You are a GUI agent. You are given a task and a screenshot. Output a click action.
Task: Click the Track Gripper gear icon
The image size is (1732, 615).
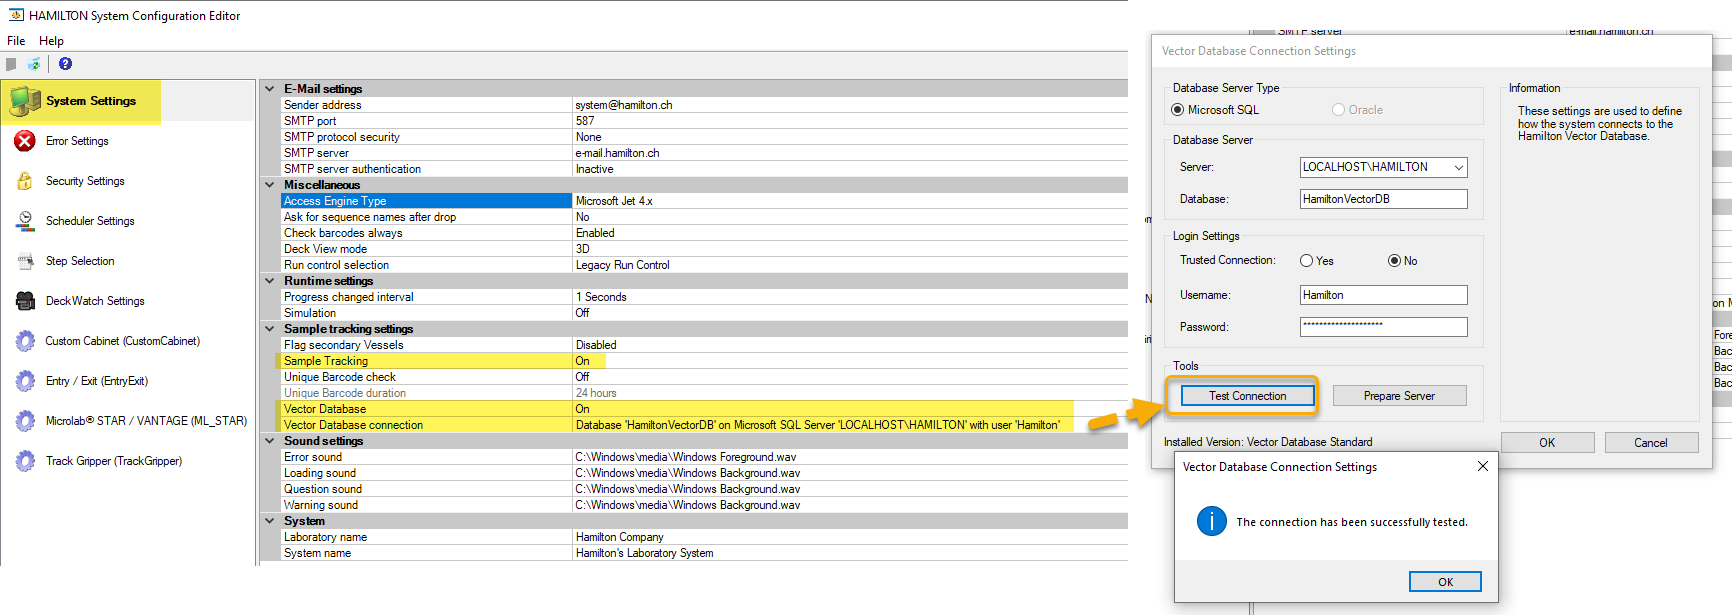coord(25,461)
